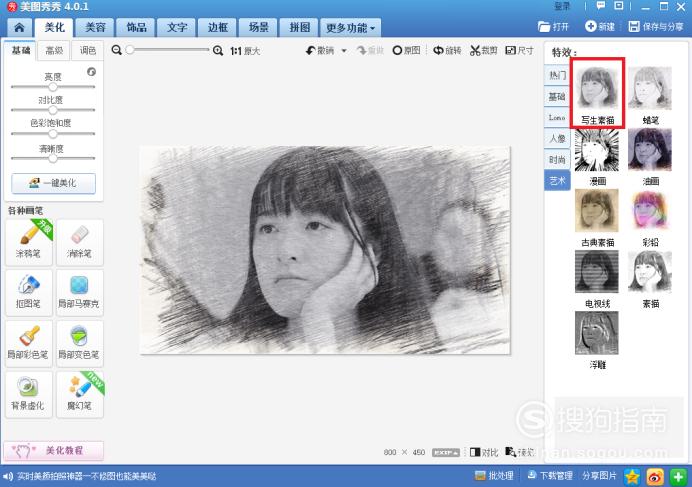Click the 重做 redo icon

click(362, 50)
